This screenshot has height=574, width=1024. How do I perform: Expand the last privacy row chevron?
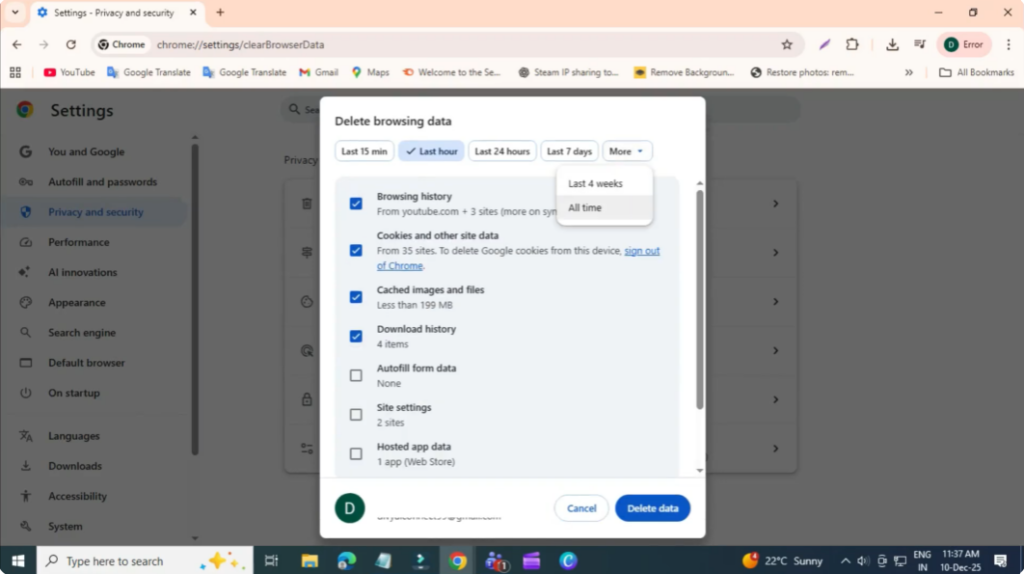coord(776,449)
